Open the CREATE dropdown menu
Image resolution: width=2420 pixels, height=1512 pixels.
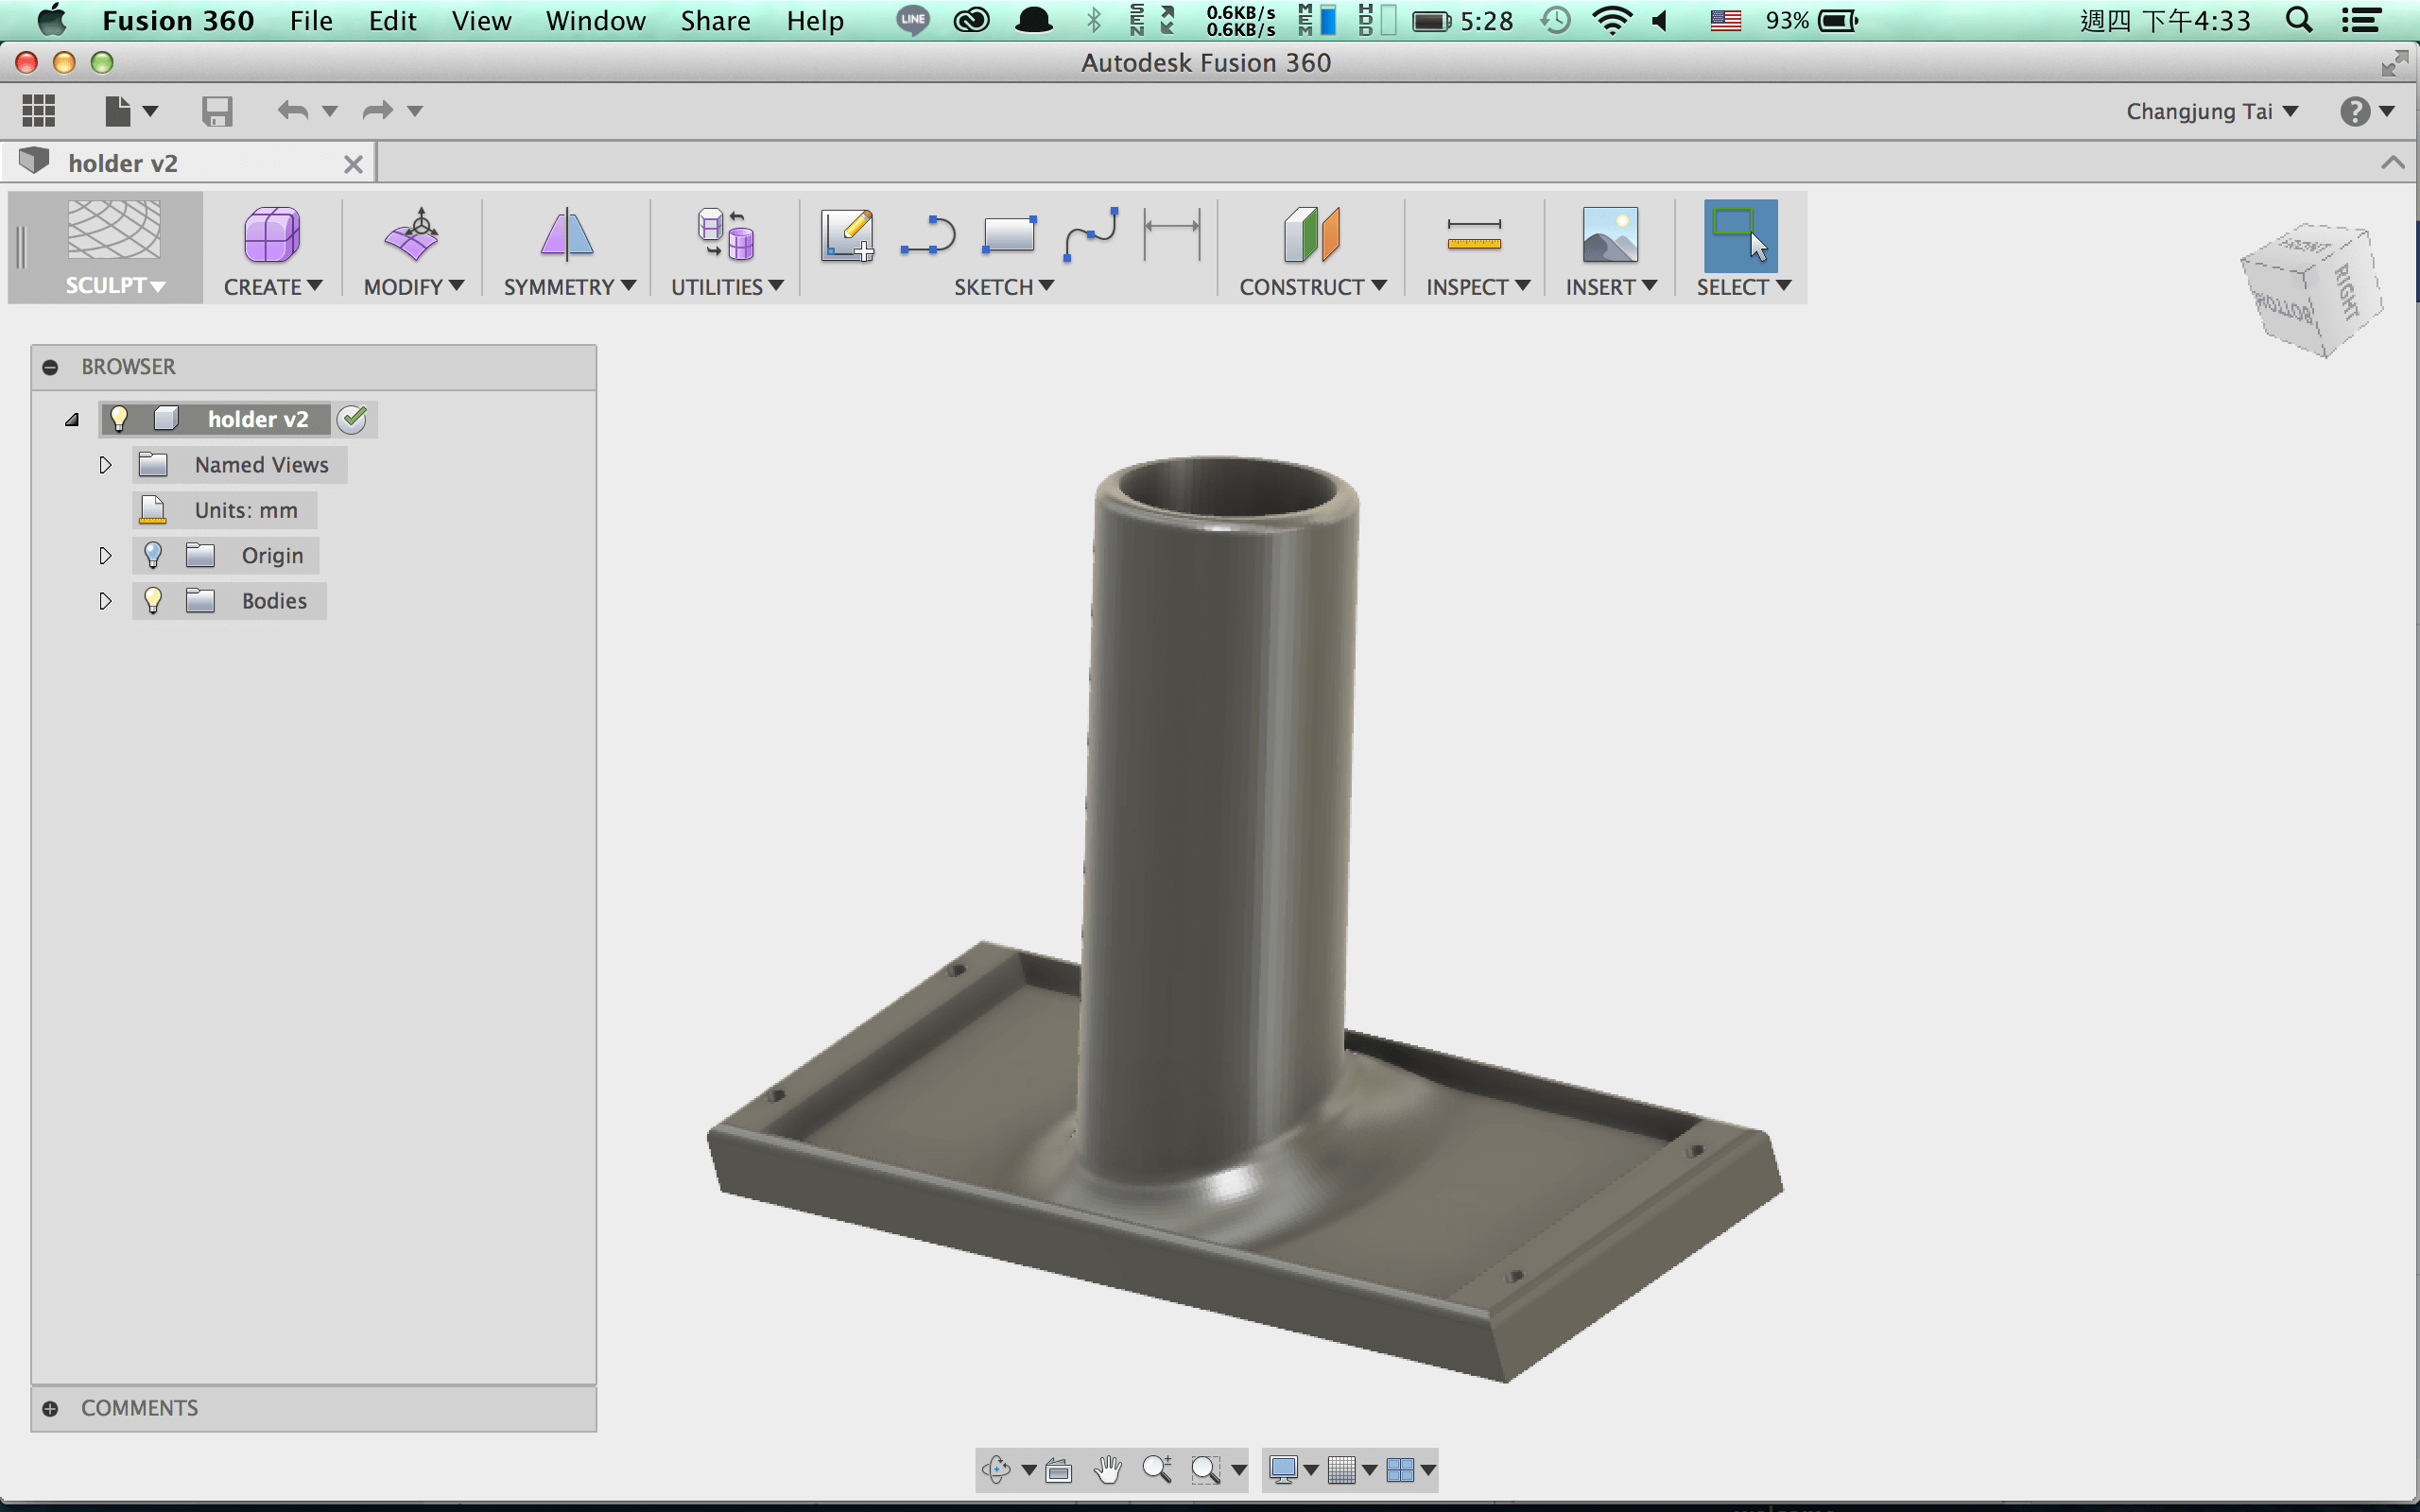point(273,287)
